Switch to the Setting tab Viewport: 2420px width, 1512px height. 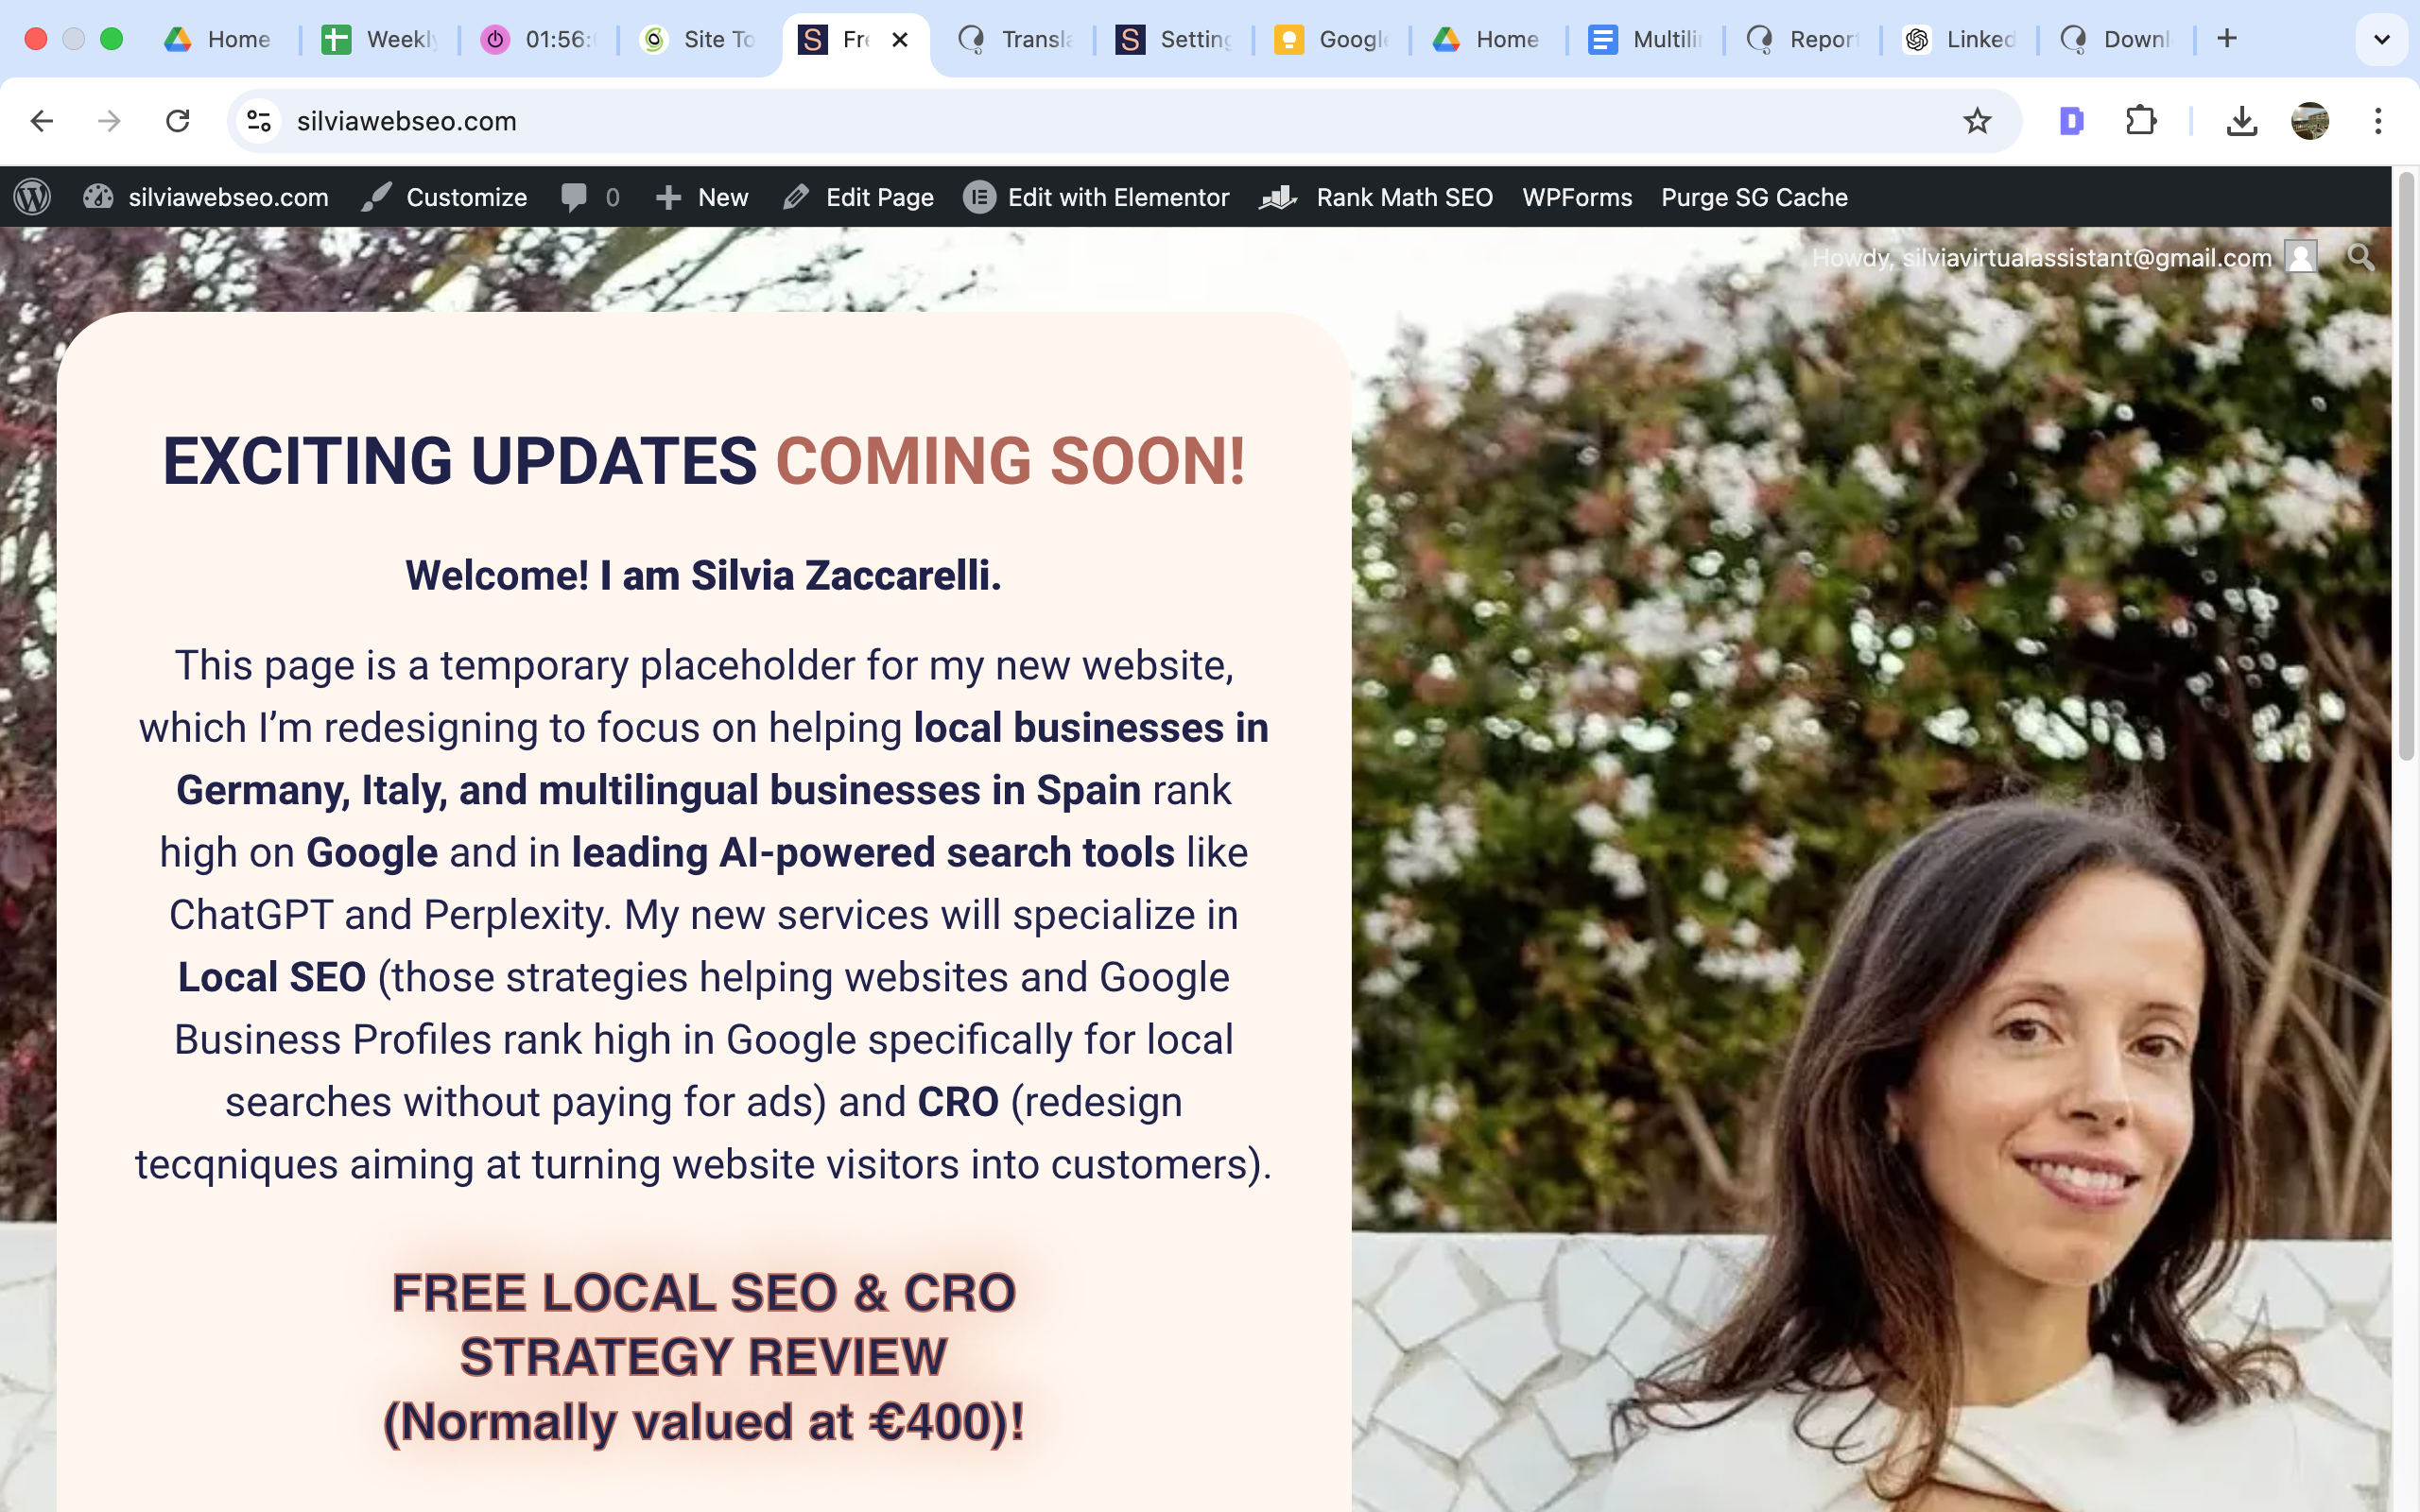coord(1174,39)
